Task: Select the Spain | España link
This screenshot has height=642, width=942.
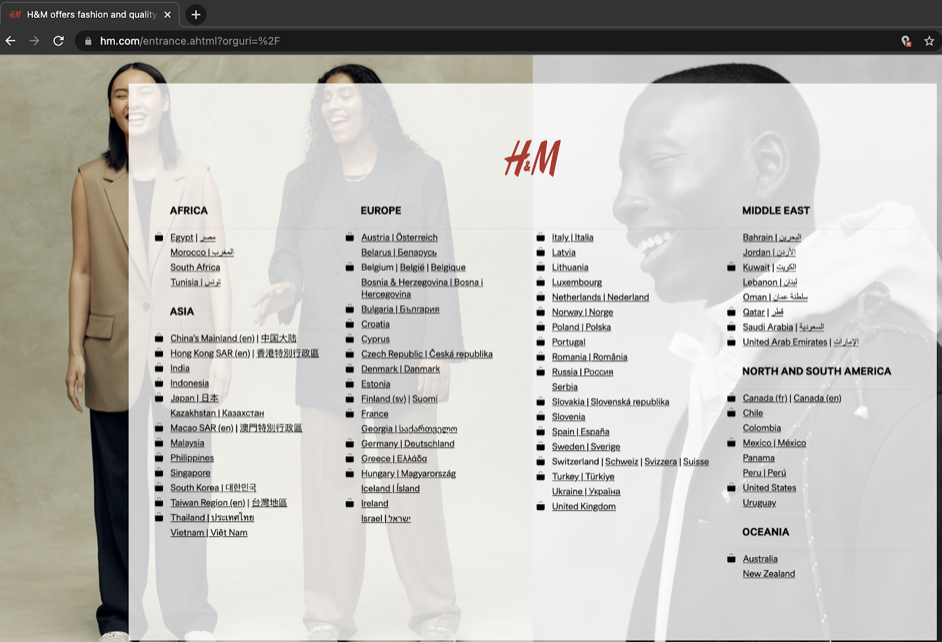Action: 581,432
